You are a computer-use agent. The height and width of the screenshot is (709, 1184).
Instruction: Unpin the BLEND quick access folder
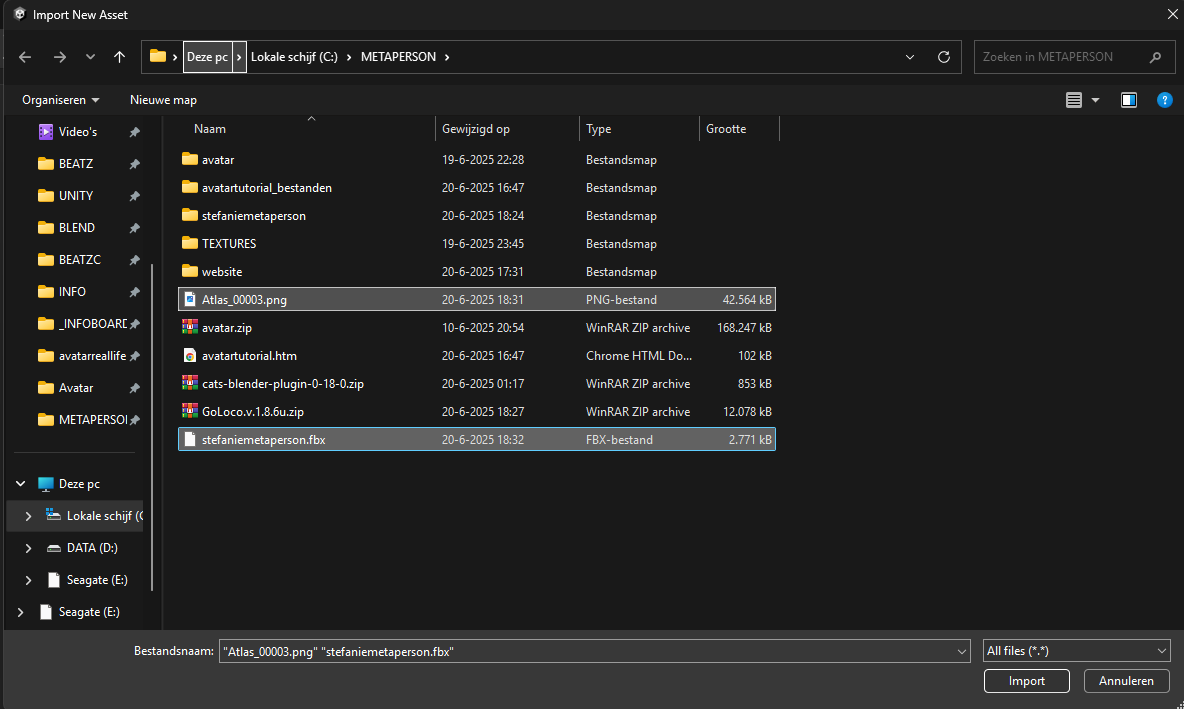(134, 228)
